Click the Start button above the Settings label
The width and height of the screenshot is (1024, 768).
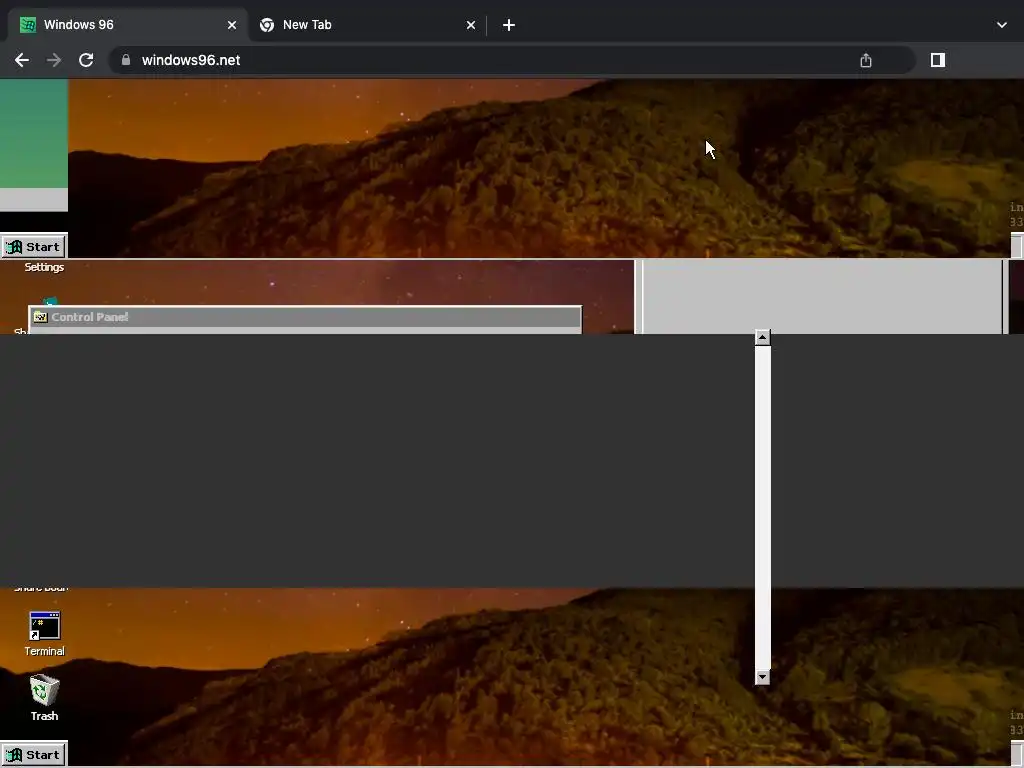(x=34, y=247)
